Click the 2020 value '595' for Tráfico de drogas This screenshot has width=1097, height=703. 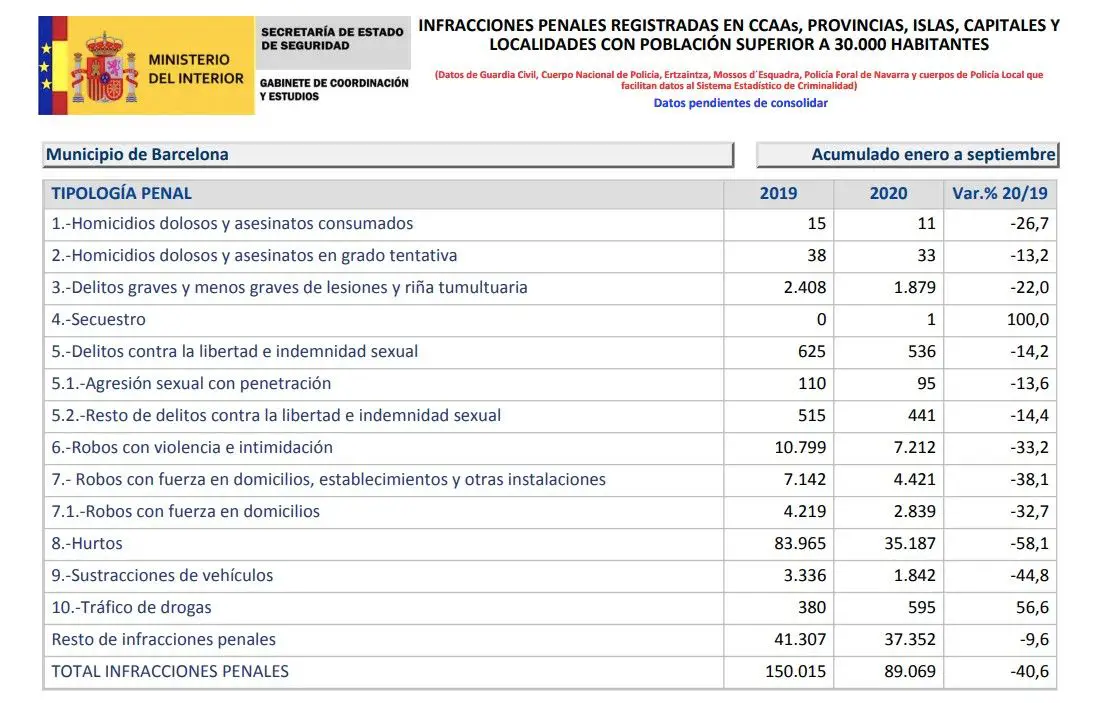[889, 608]
